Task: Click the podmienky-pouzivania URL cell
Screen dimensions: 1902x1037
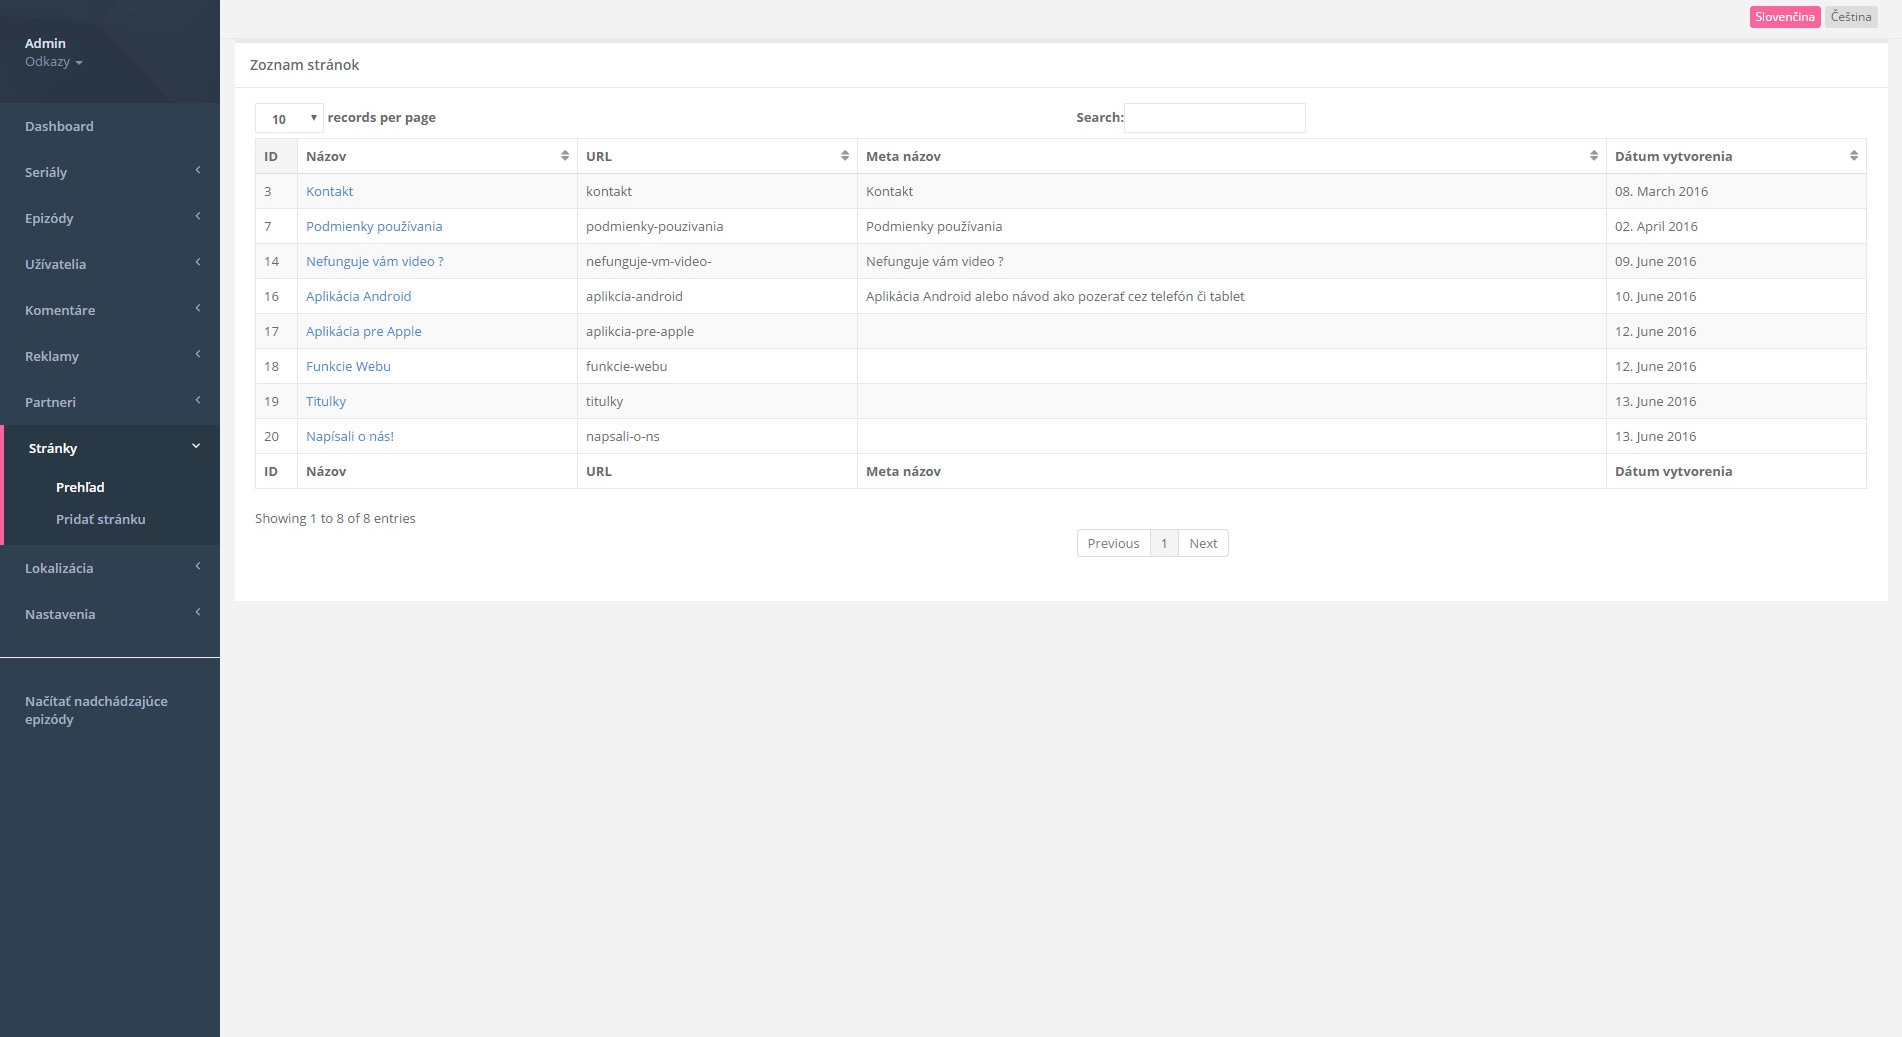Action: coord(717,226)
